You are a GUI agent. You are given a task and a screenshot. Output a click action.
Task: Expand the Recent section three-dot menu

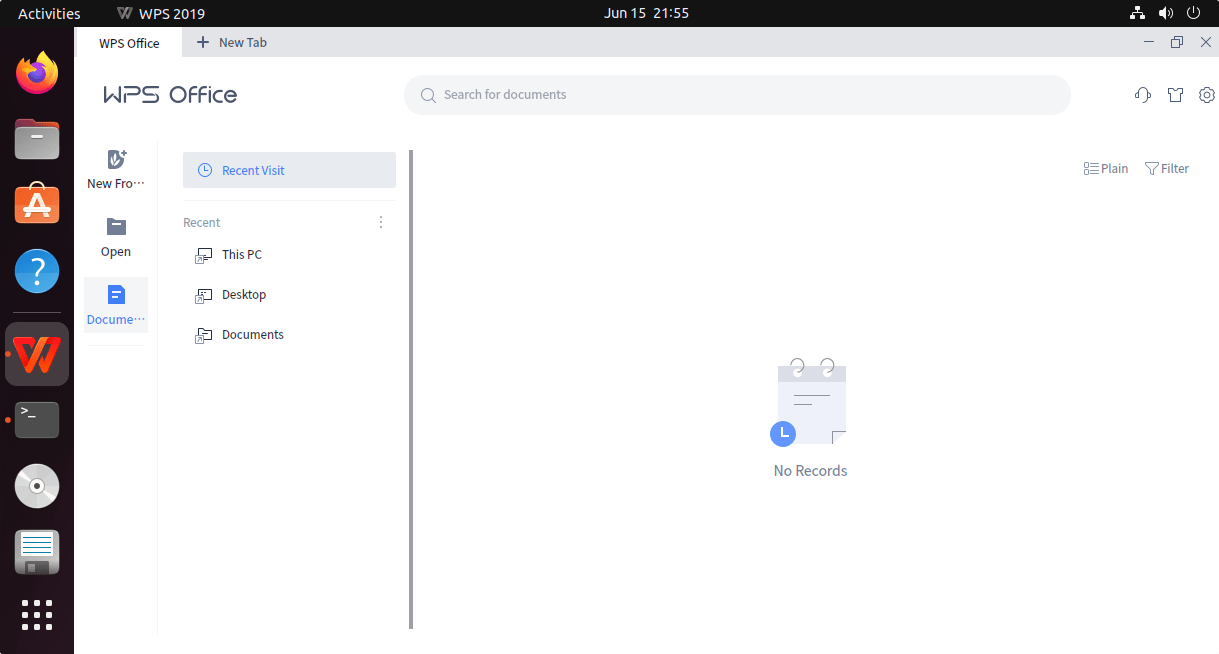381,222
